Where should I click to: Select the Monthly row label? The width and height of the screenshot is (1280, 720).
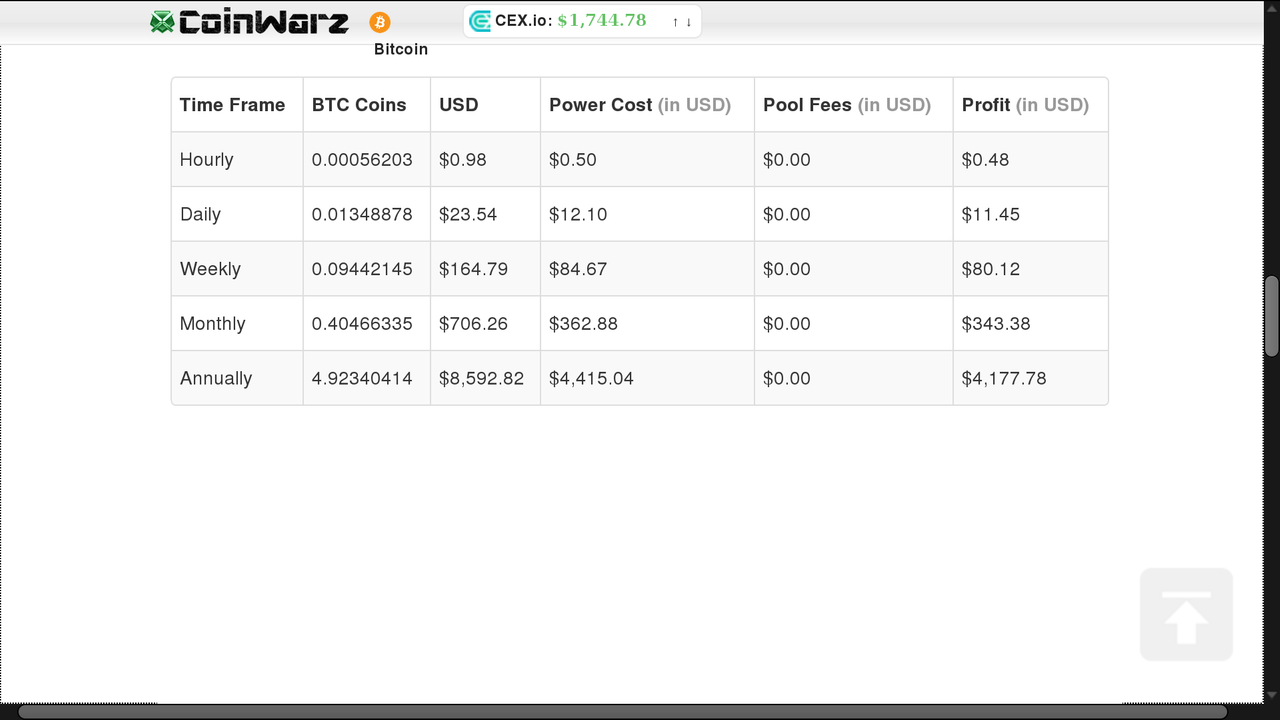click(213, 324)
